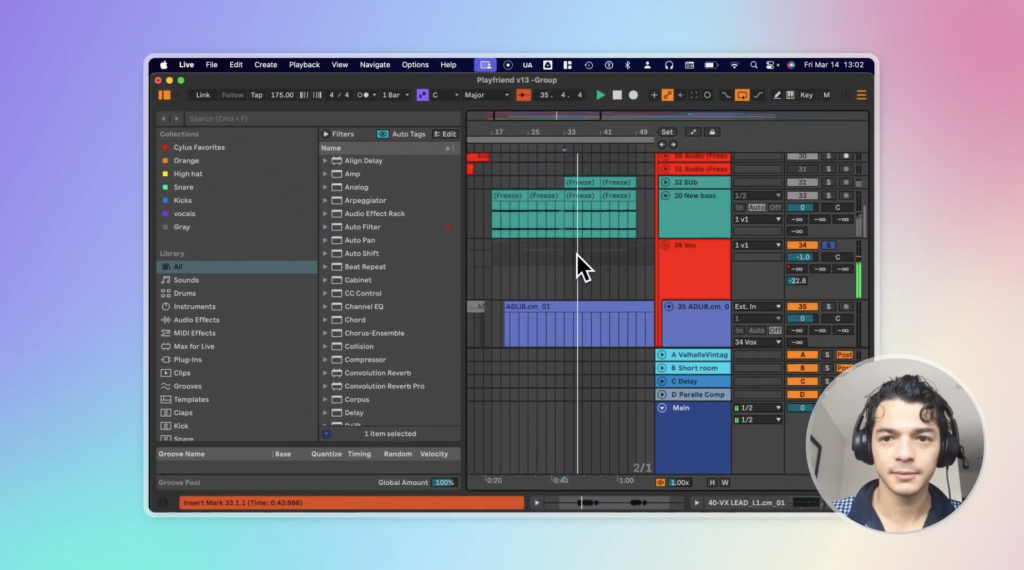This screenshot has height=570, width=1024.
Task: Open the Sounds library category
Action: 186,280
